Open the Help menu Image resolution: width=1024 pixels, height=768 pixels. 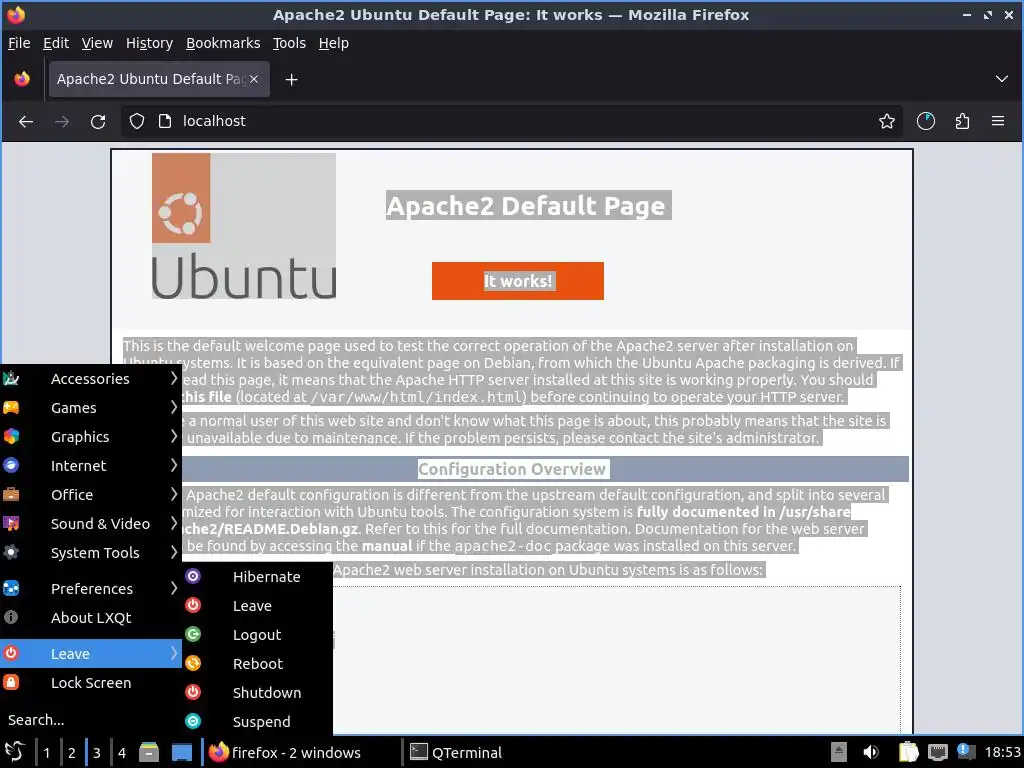coord(334,43)
